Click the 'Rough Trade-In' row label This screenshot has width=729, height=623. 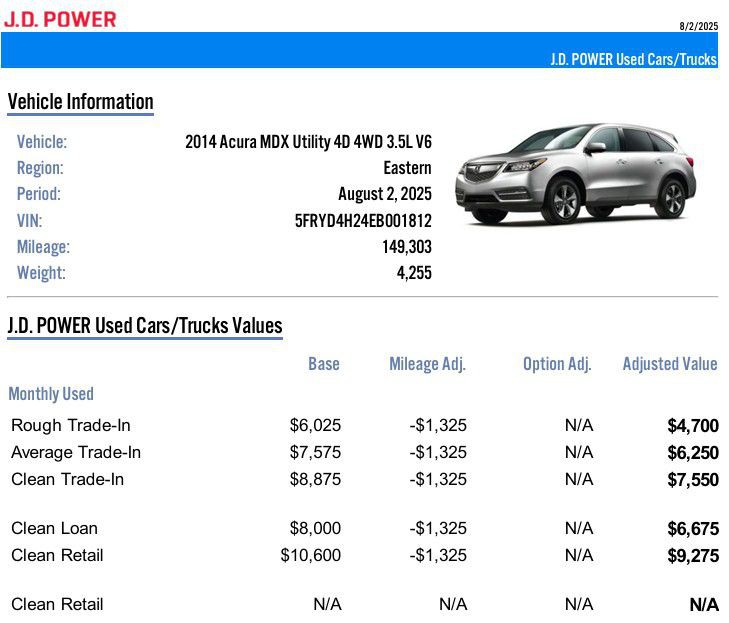[x=71, y=425]
